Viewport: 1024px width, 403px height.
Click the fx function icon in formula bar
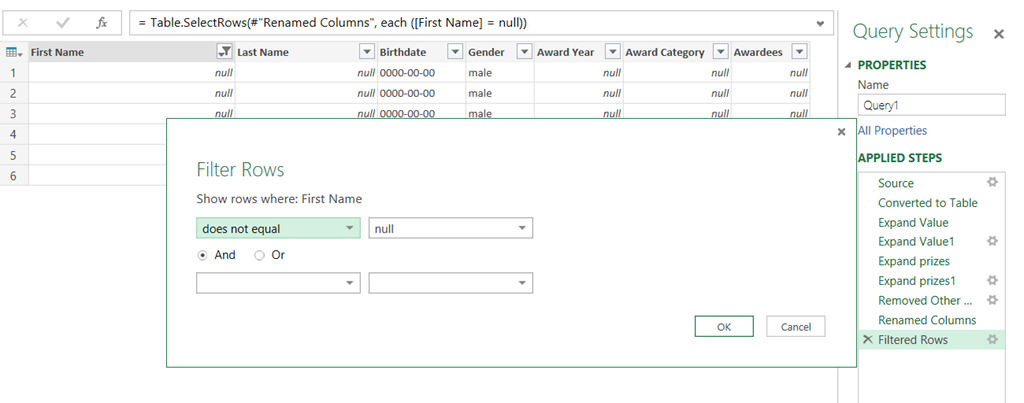(x=101, y=22)
